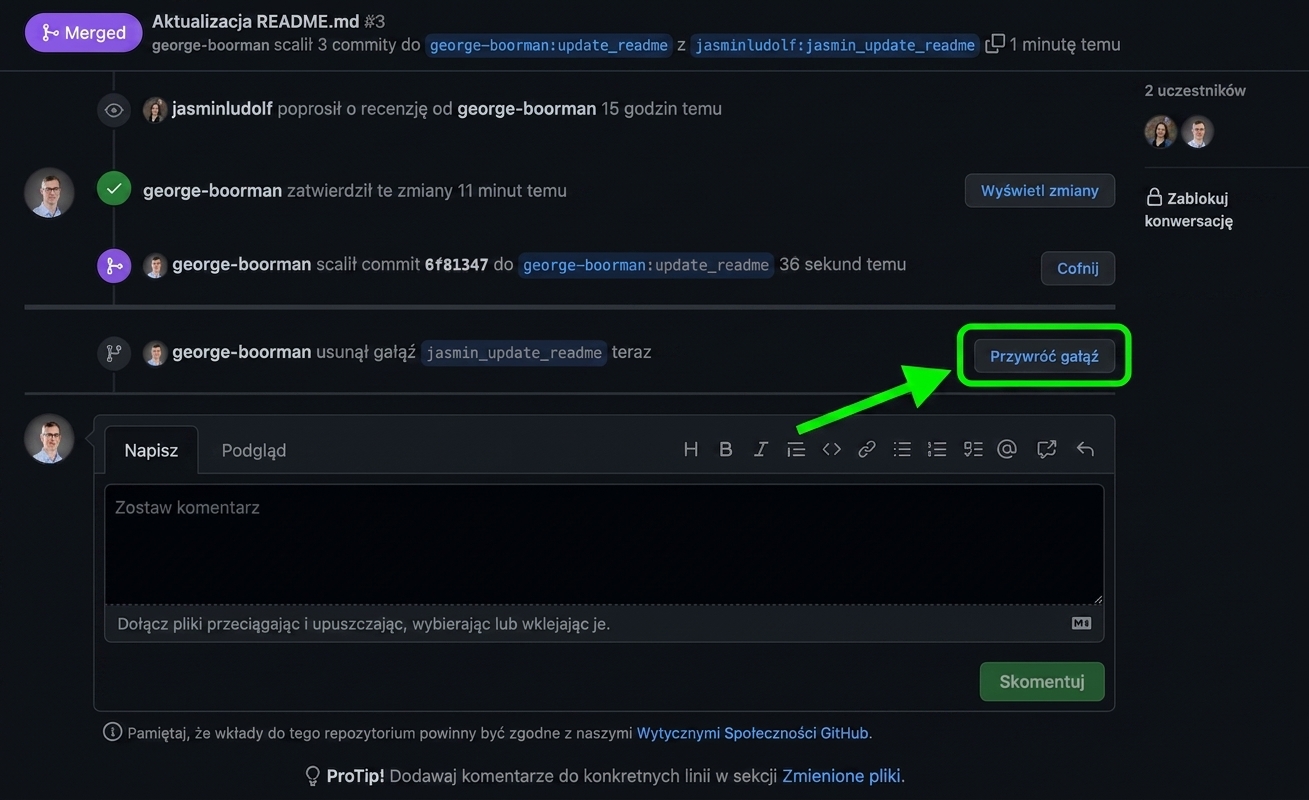Click the female participant avatar in sidebar
Image resolution: width=1309 pixels, height=800 pixels.
(x=1161, y=131)
